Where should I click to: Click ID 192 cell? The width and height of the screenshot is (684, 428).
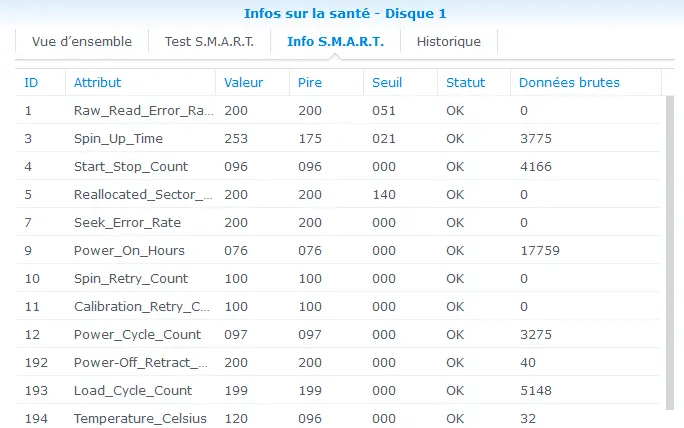(x=36, y=362)
